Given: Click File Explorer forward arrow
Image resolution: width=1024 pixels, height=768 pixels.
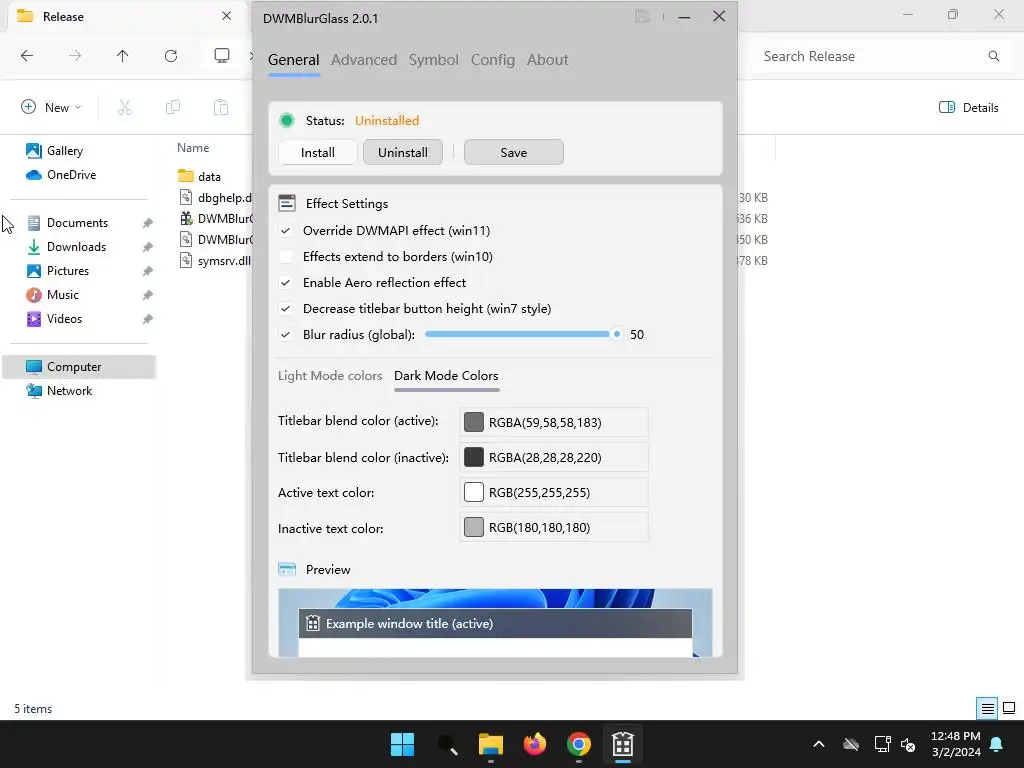Looking at the screenshot, I should (x=75, y=56).
